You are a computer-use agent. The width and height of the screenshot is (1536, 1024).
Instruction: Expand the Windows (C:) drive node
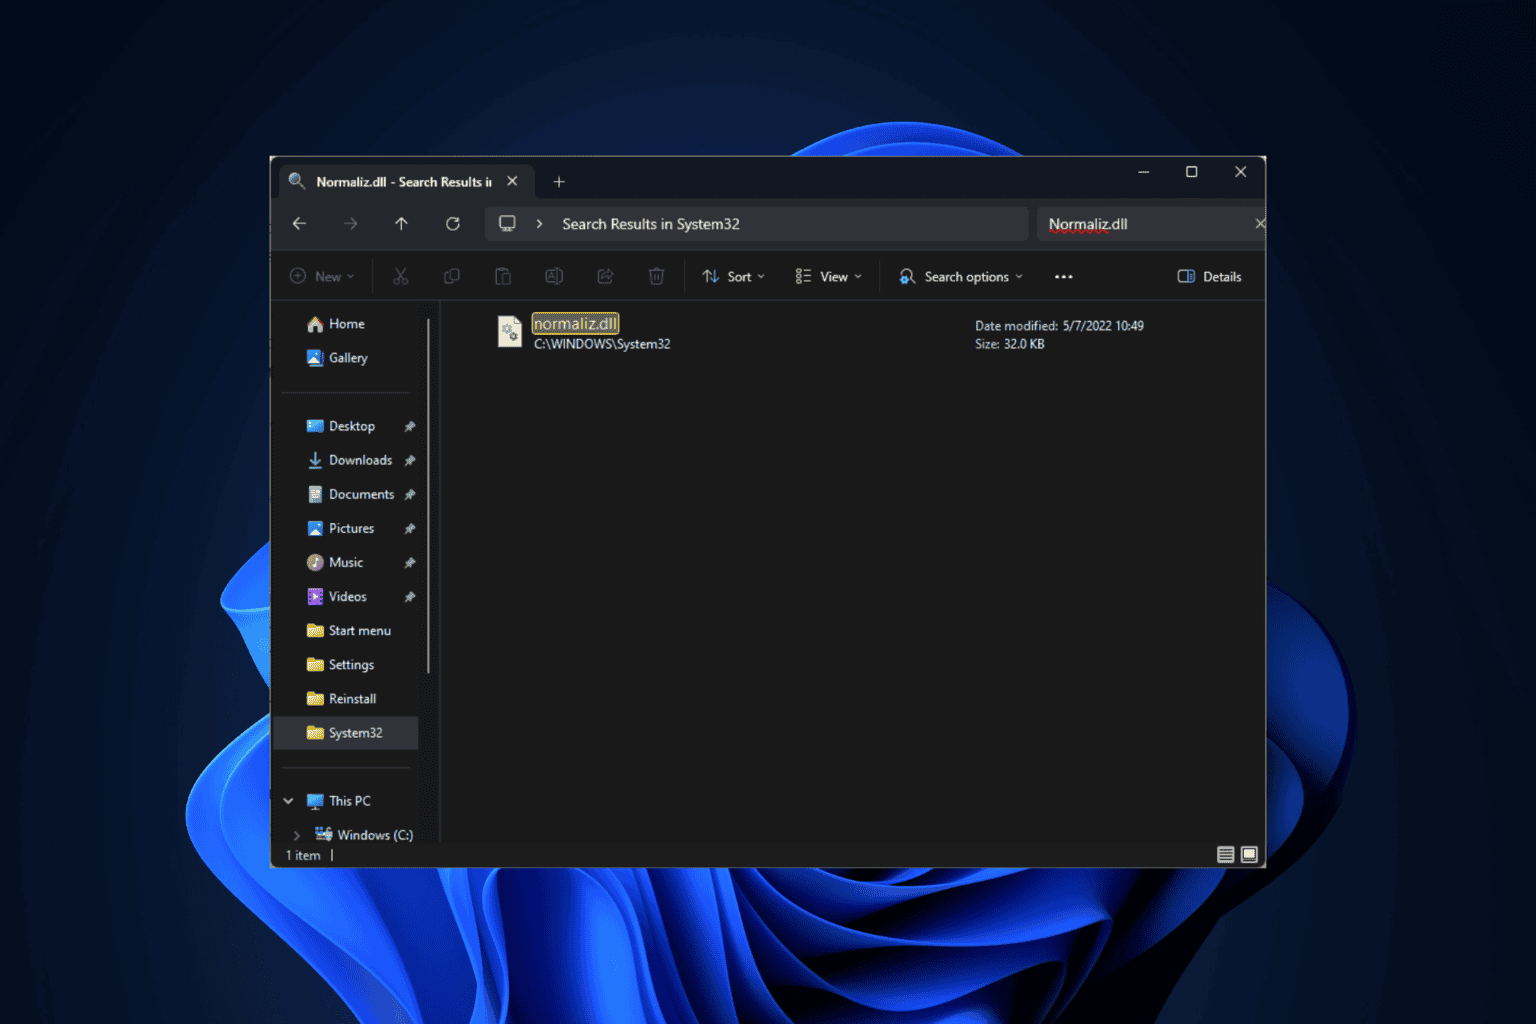(297, 835)
